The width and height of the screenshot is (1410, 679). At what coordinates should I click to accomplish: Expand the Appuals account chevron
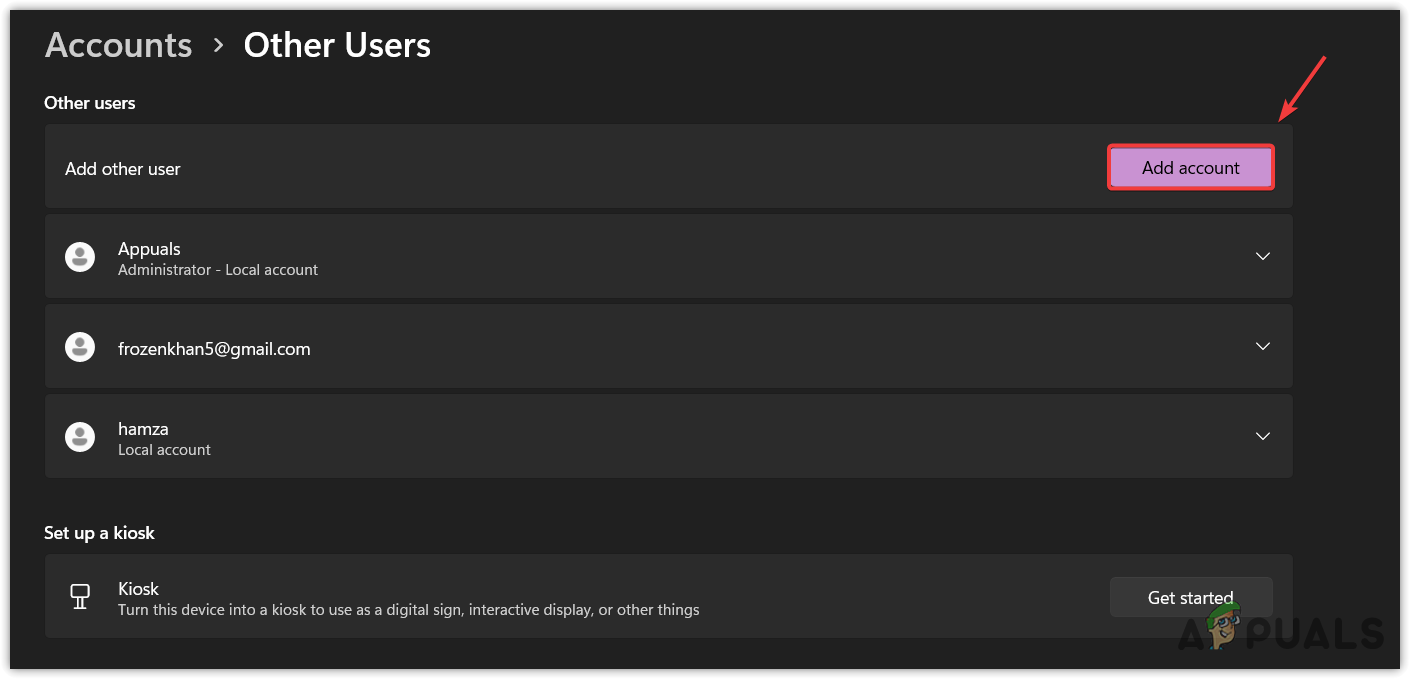coord(1263,256)
